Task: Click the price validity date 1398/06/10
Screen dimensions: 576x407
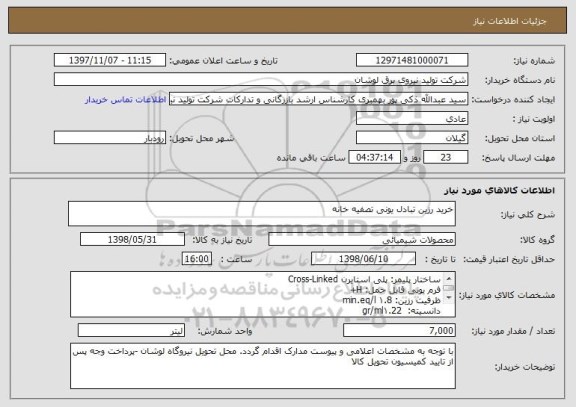Action: coord(363,259)
